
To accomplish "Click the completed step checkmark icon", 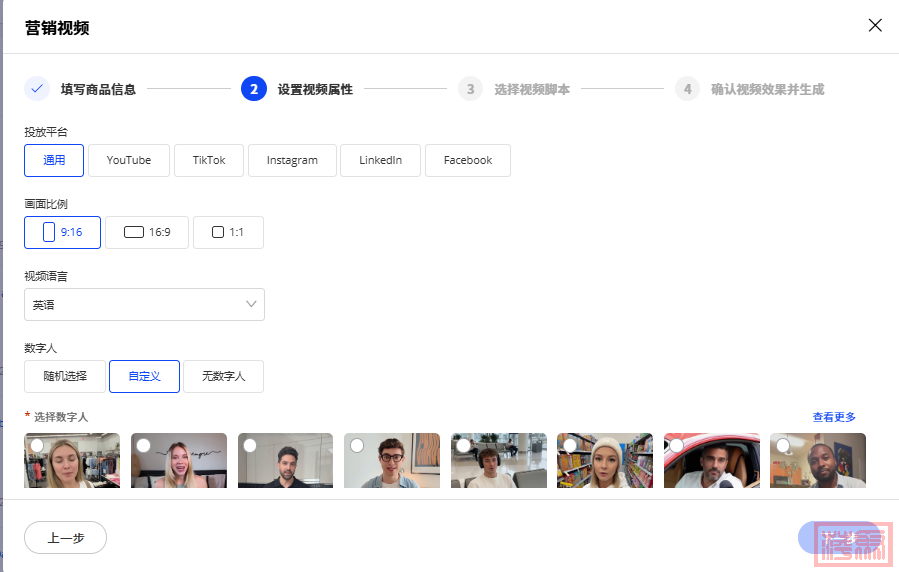I will coord(37,89).
